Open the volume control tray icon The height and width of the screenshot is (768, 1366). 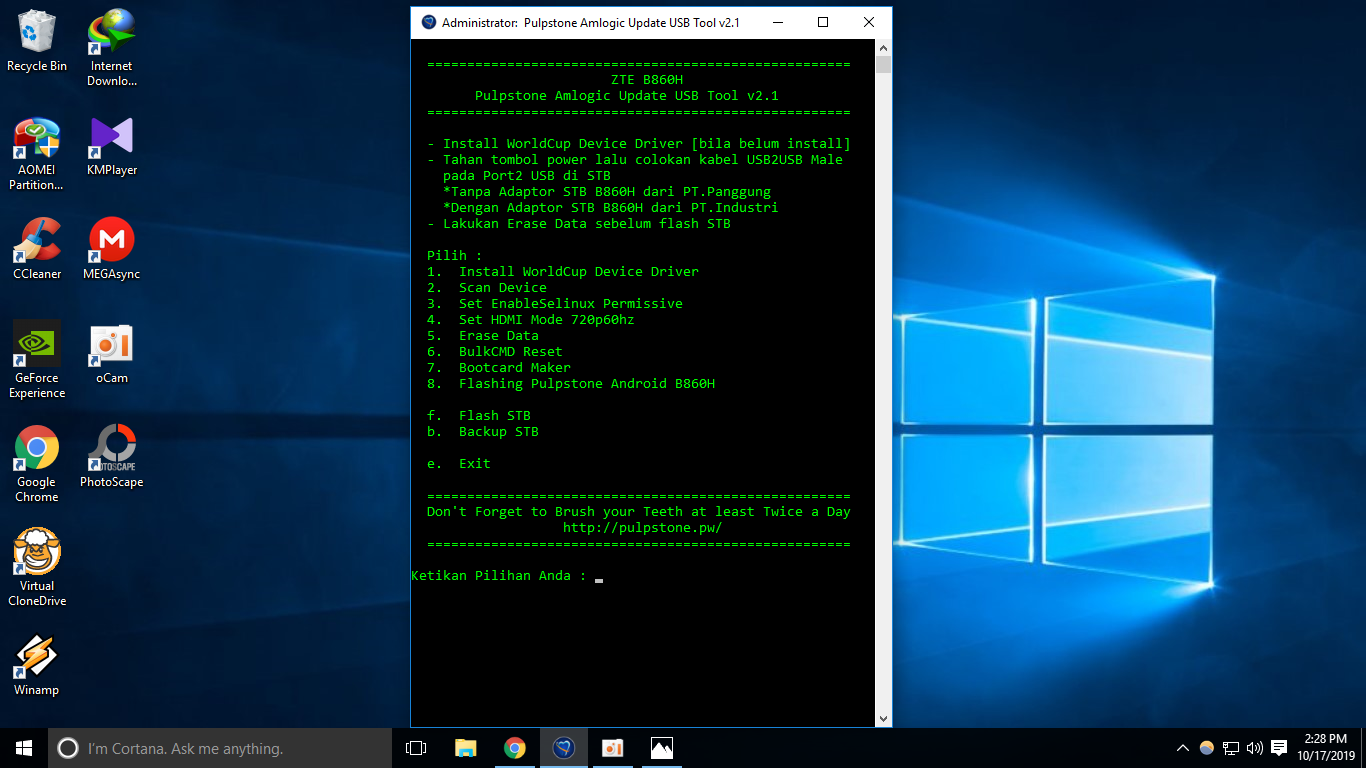coord(1254,748)
